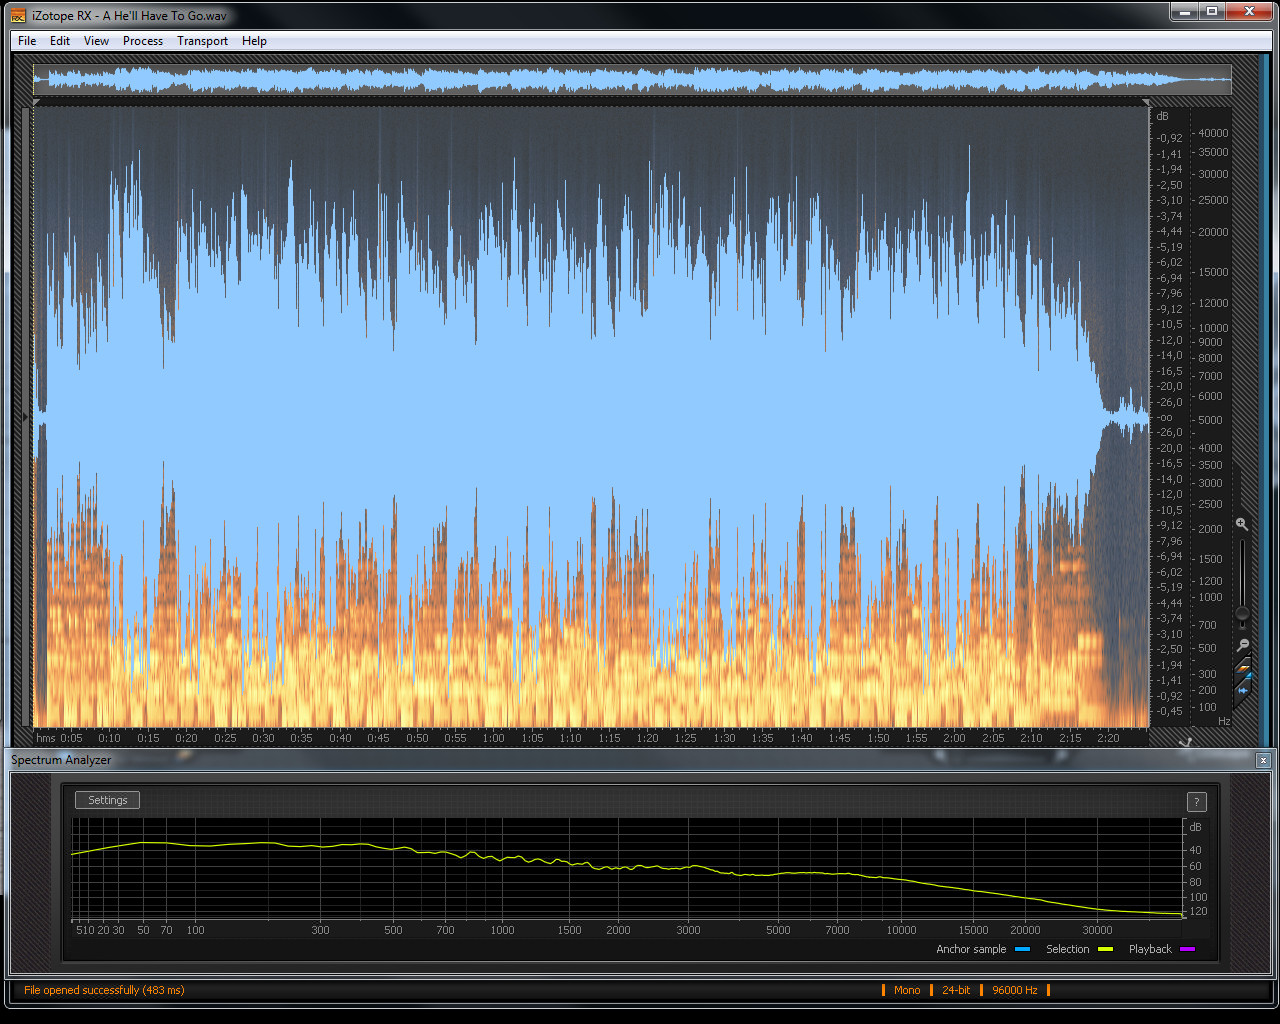Click the vertical zoom slider knob
This screenshot has height=1024, width=1280.
click(1242, 613)
